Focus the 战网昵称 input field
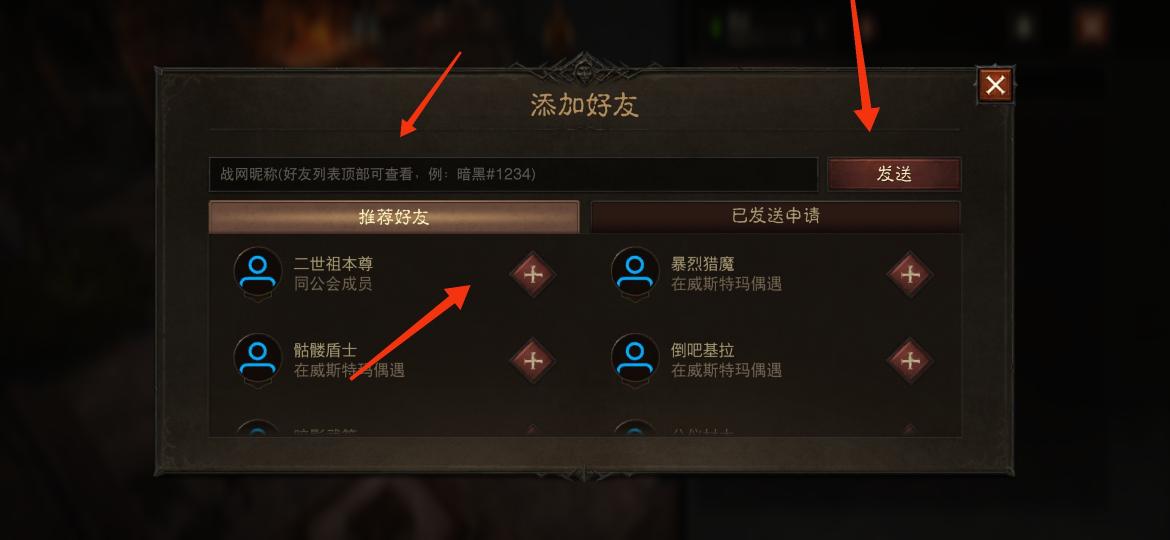Viewport: 1170px width, 540px height. click(513, 174)
